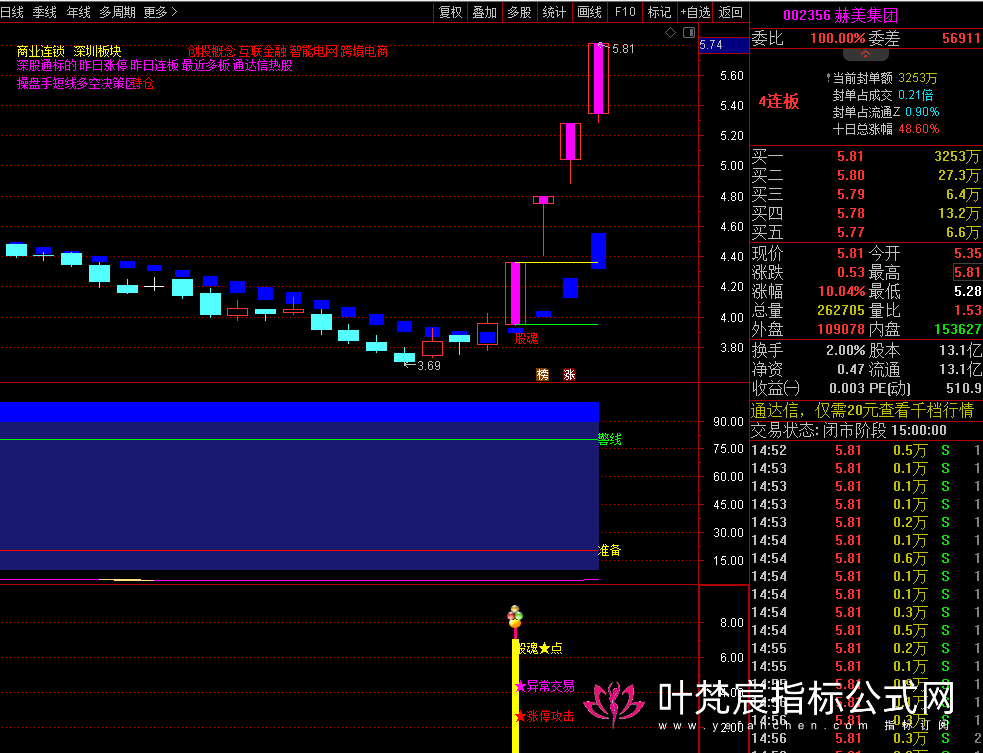Click the balloon marker in the indicator pane

[515, 616]
